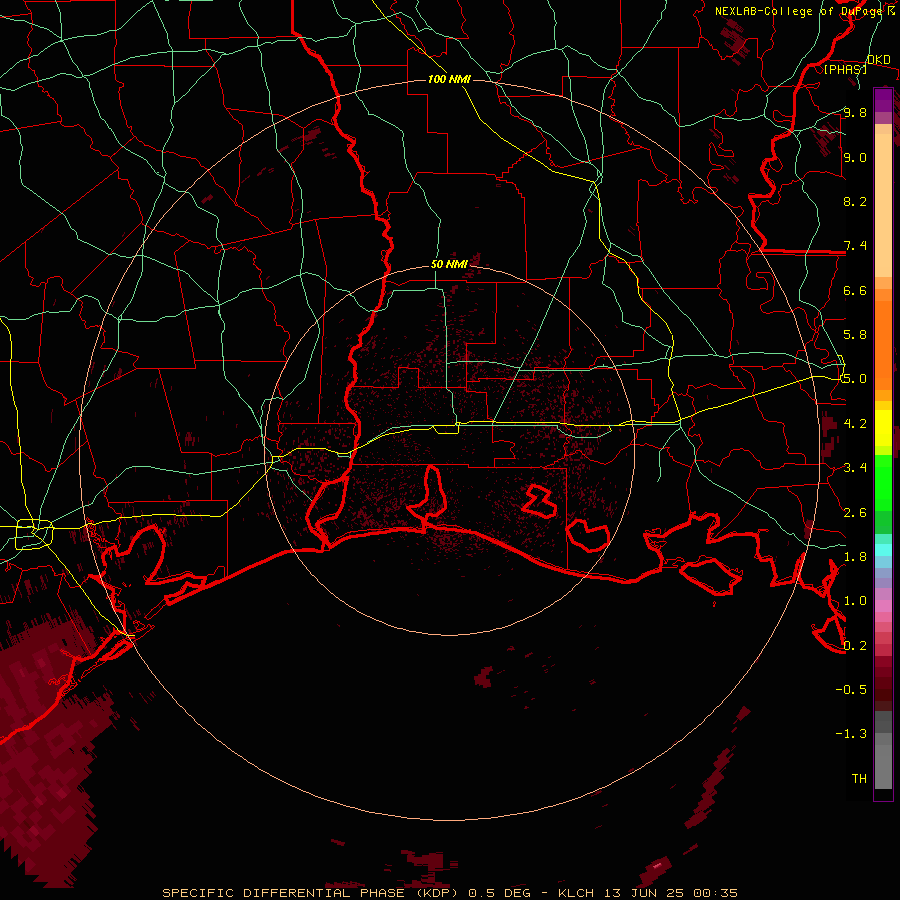Click the 8.2 value on the scale
Image resolution: width=900 pixels, height=900 pixels.
(855, 201)
